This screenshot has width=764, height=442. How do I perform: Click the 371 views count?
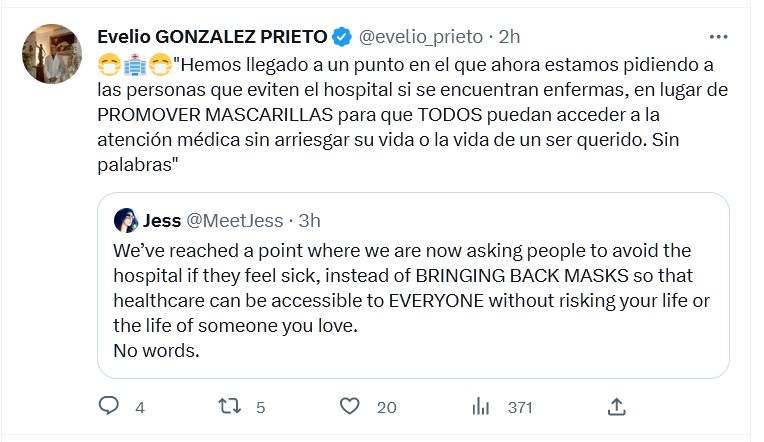(x=519, y=407)
